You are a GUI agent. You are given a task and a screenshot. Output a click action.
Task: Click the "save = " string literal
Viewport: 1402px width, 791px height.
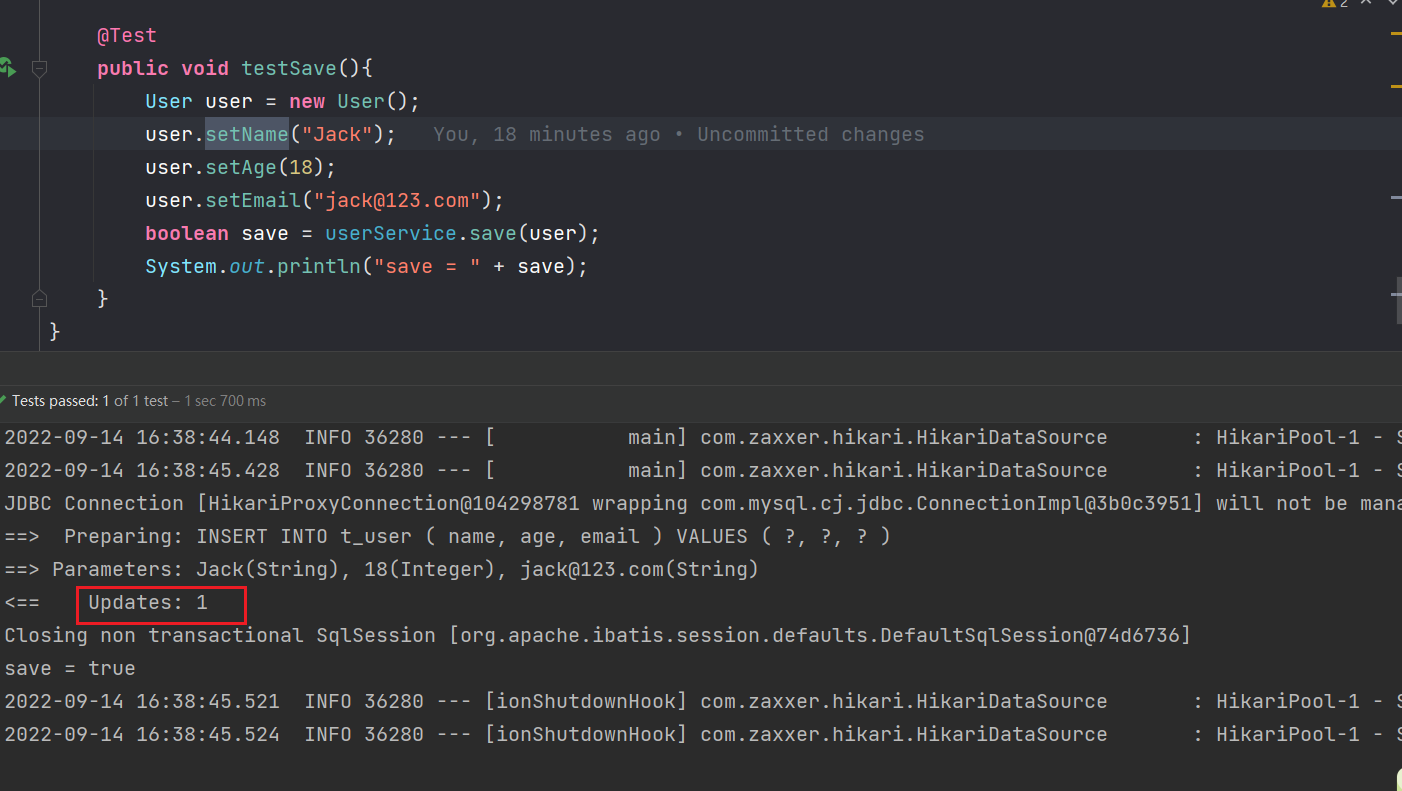pos(427,266)
